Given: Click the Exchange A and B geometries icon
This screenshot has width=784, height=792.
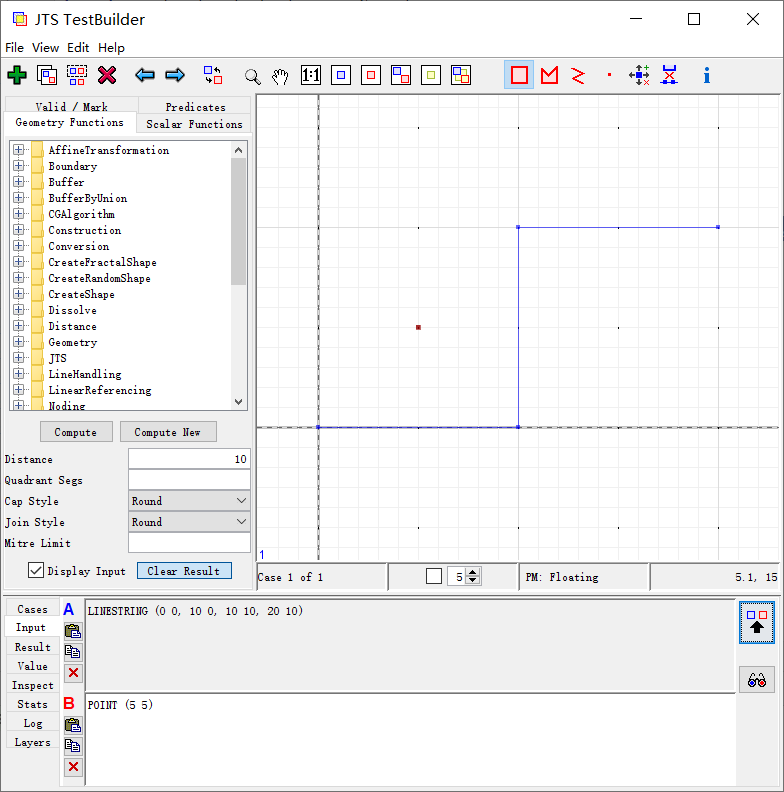Looking at the screenshot, I should point(213,75).
